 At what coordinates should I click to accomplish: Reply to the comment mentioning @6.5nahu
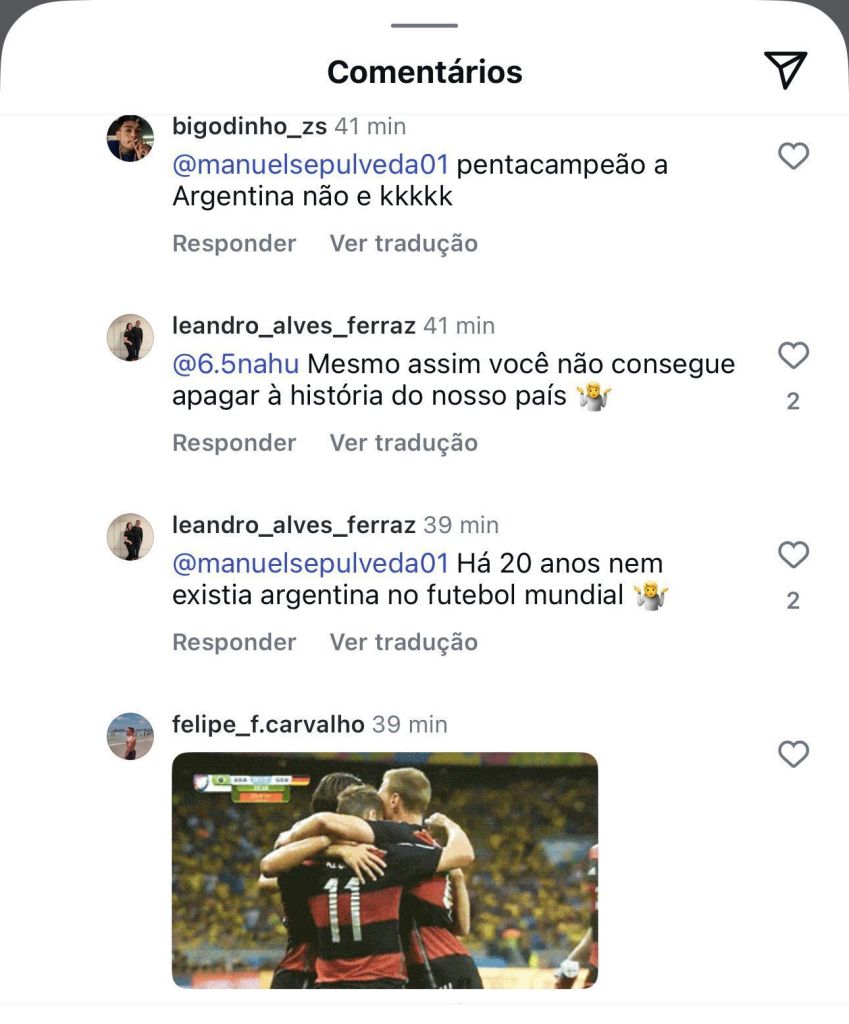234,442
